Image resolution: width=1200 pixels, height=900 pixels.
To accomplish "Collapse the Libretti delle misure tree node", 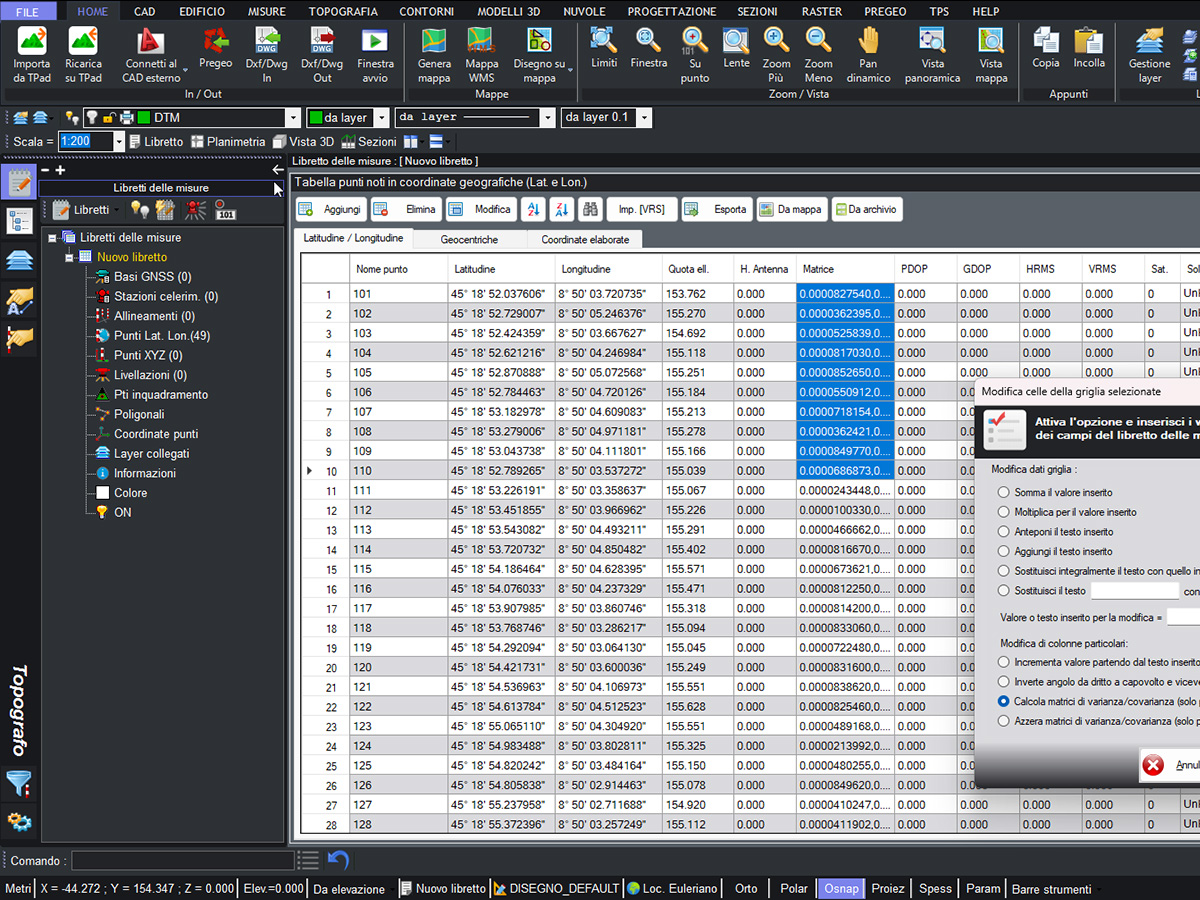I will (x=52, y=237).
